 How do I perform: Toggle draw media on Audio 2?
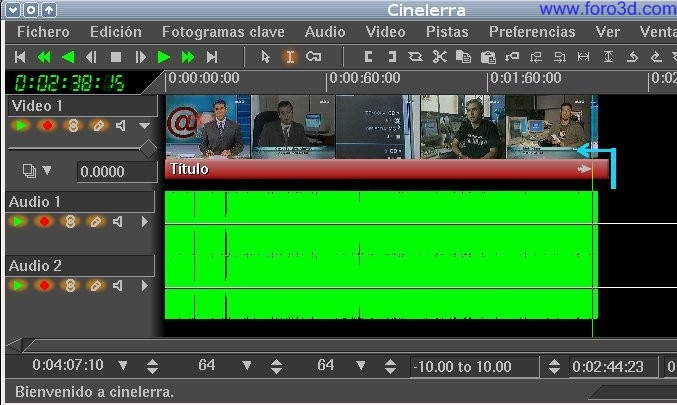[x=95, y=285]
